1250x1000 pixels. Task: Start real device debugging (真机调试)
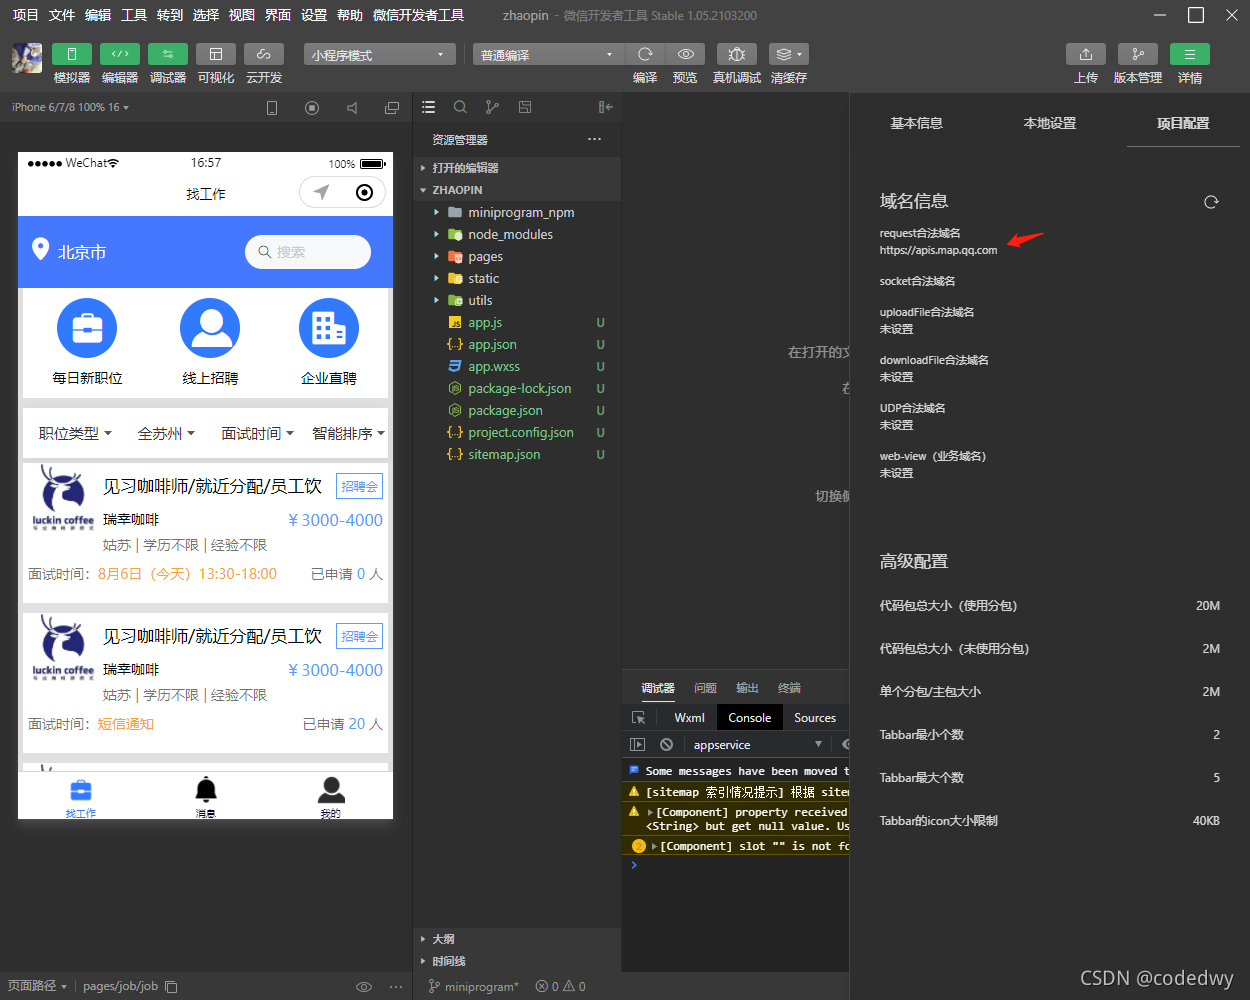tap(737, 54)
